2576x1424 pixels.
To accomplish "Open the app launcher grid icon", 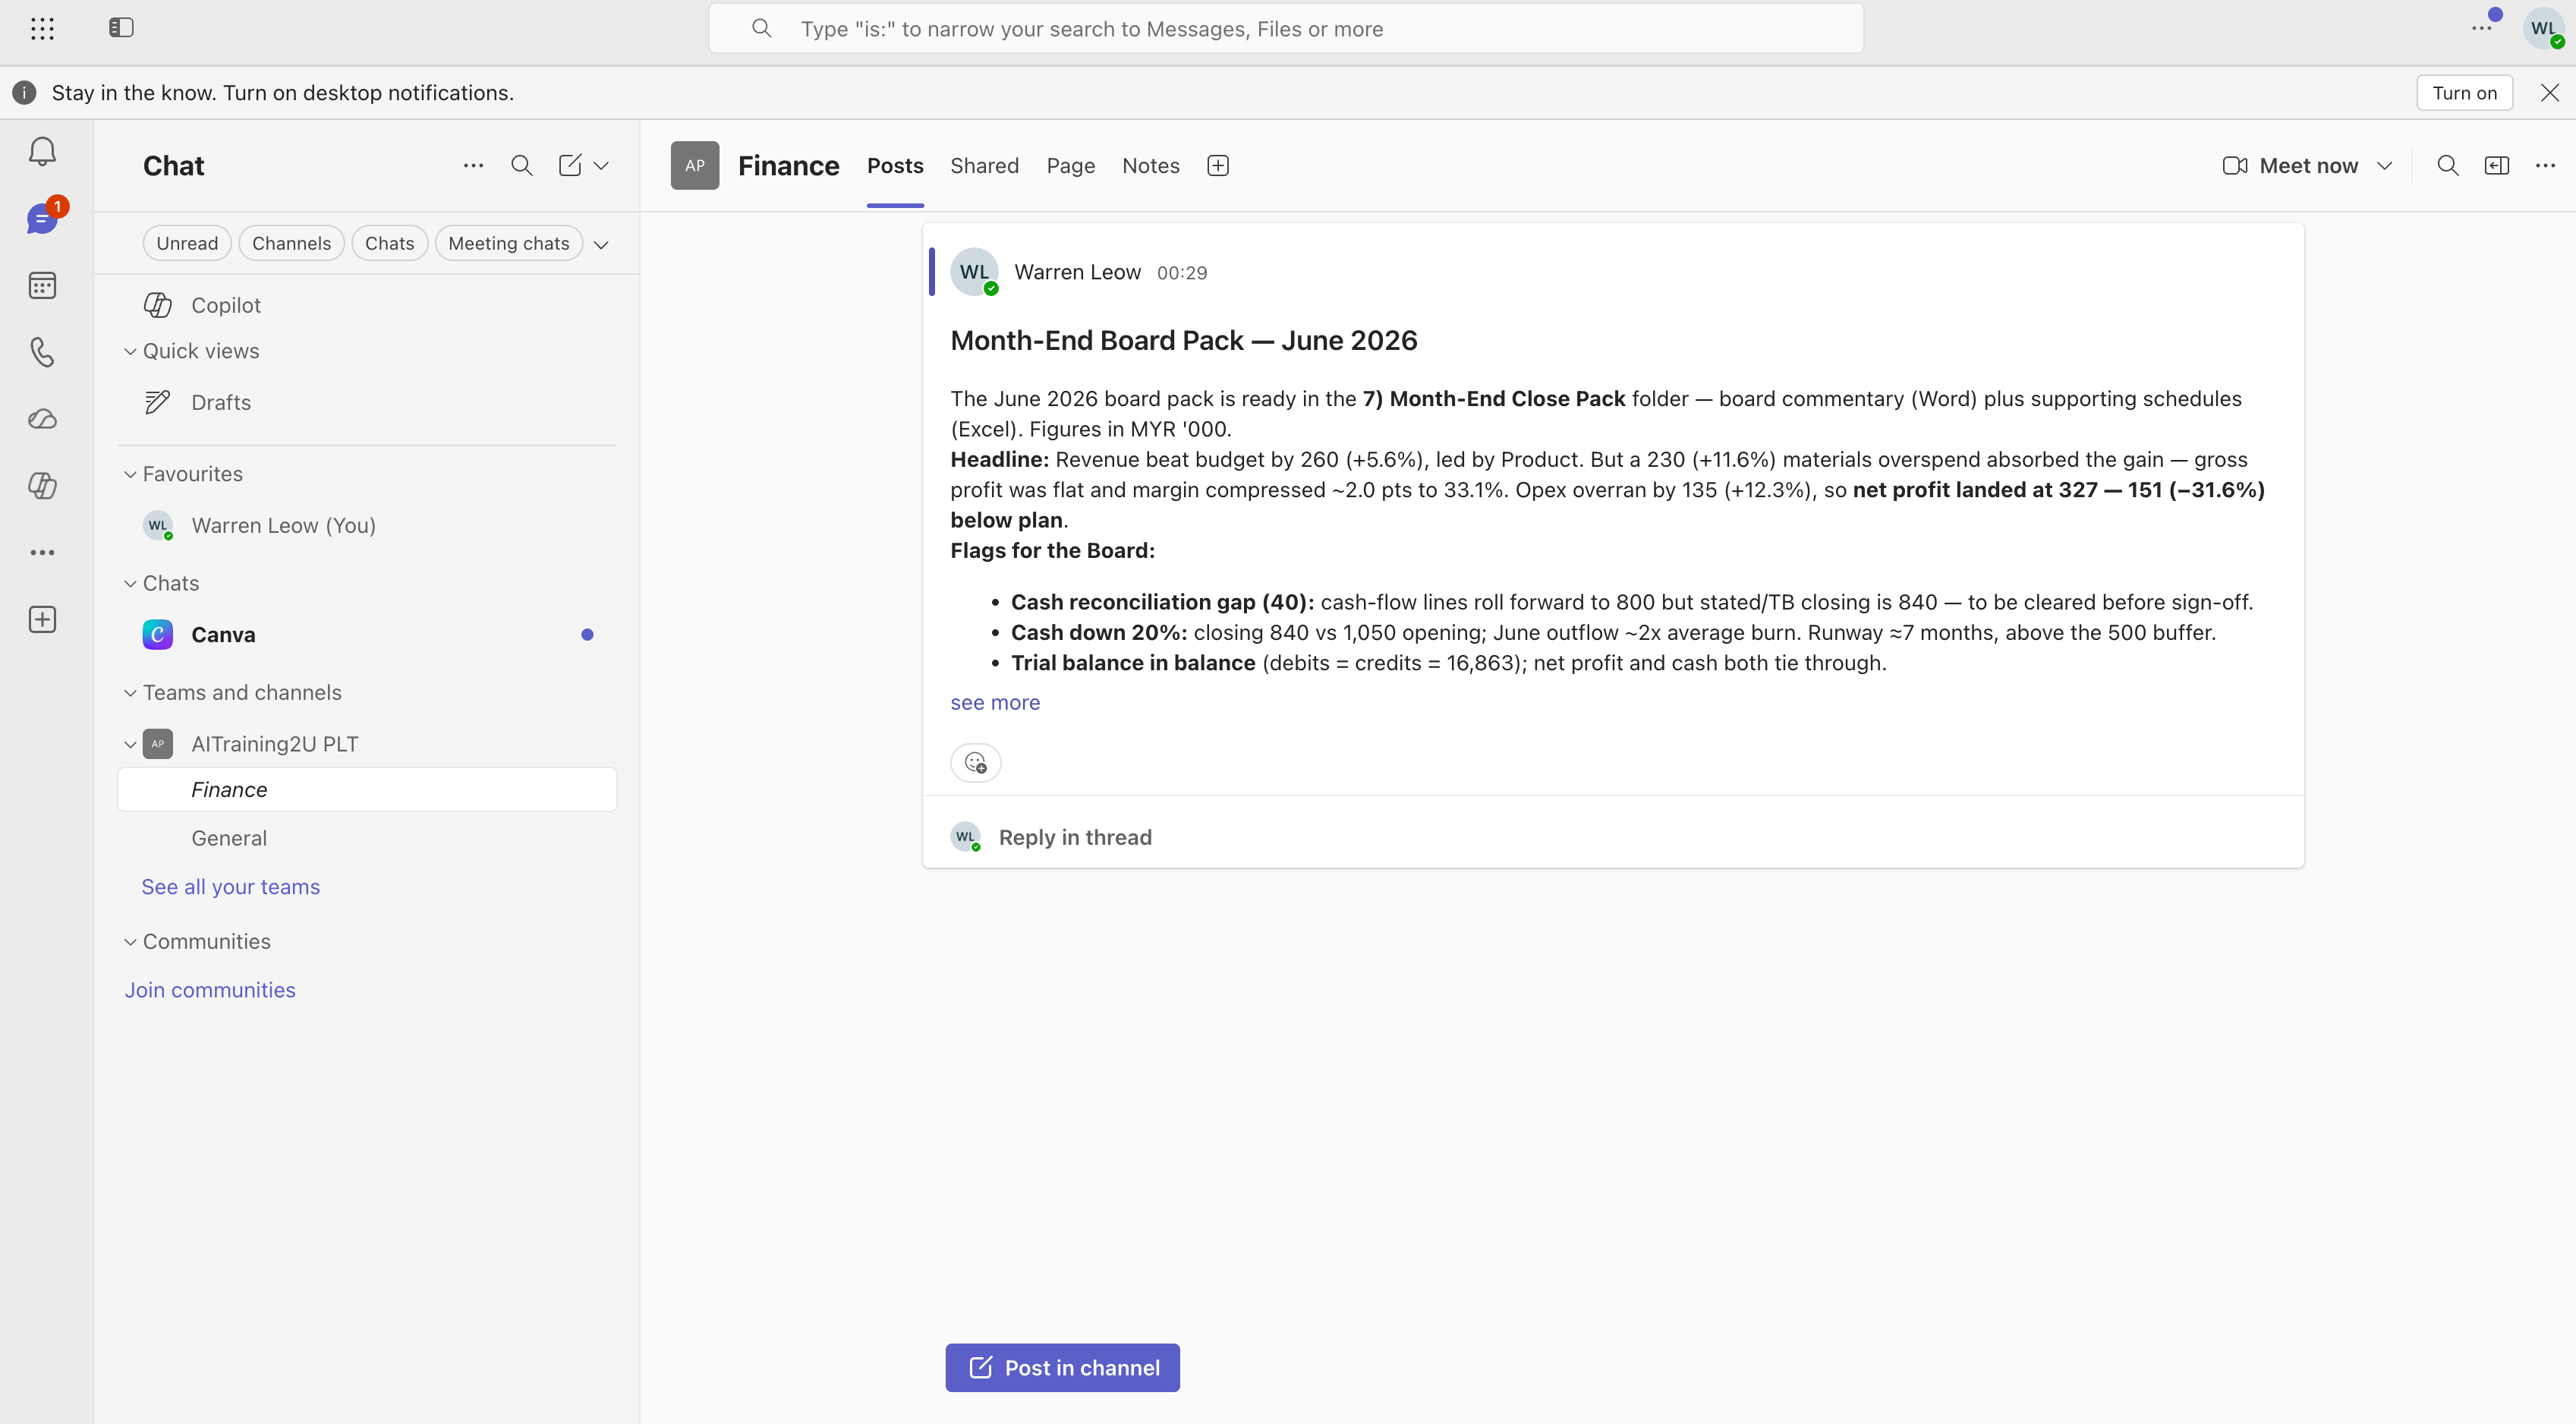I will (x=42, y=28).
